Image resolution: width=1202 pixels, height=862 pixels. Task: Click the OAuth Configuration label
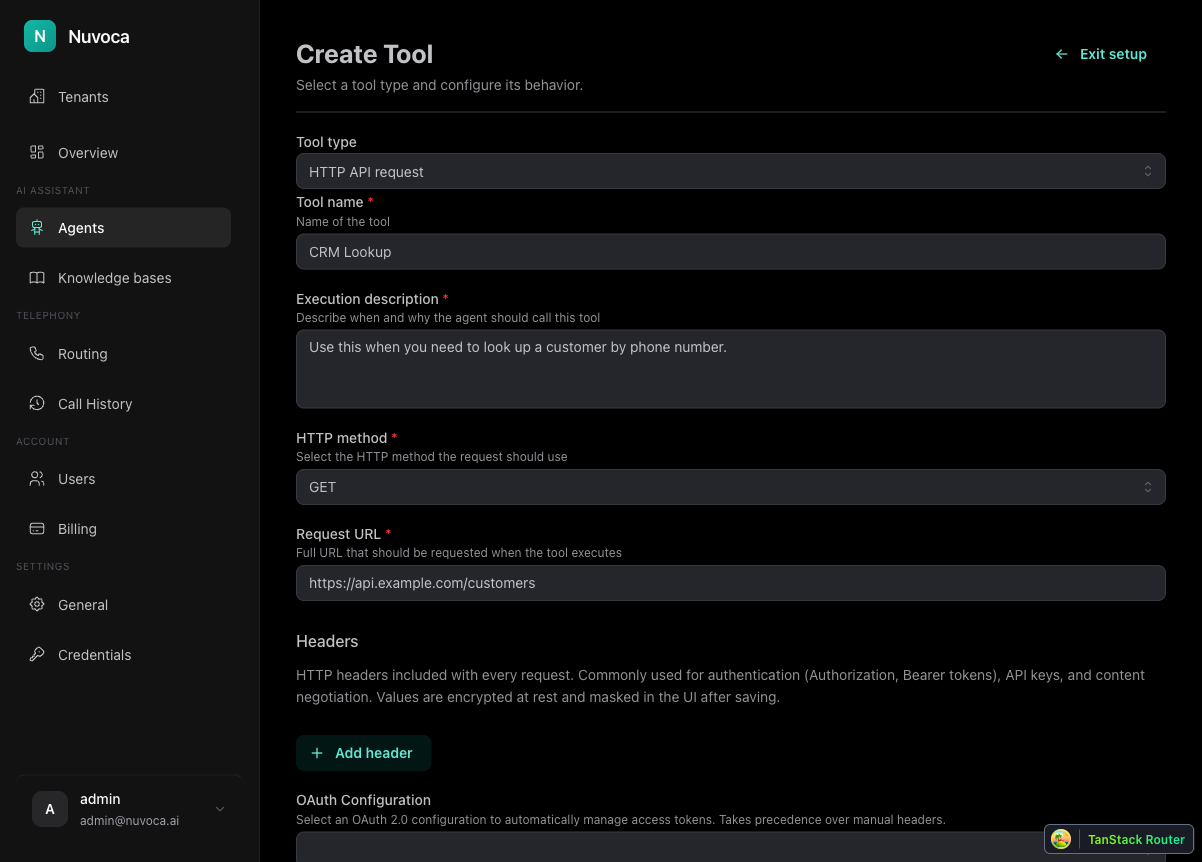click(363, 800)
